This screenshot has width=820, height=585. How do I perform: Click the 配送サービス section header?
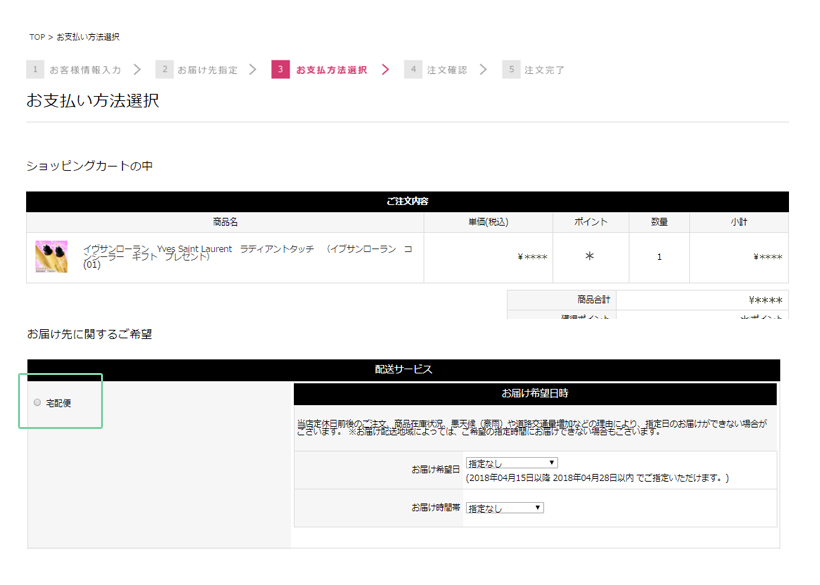403,370
